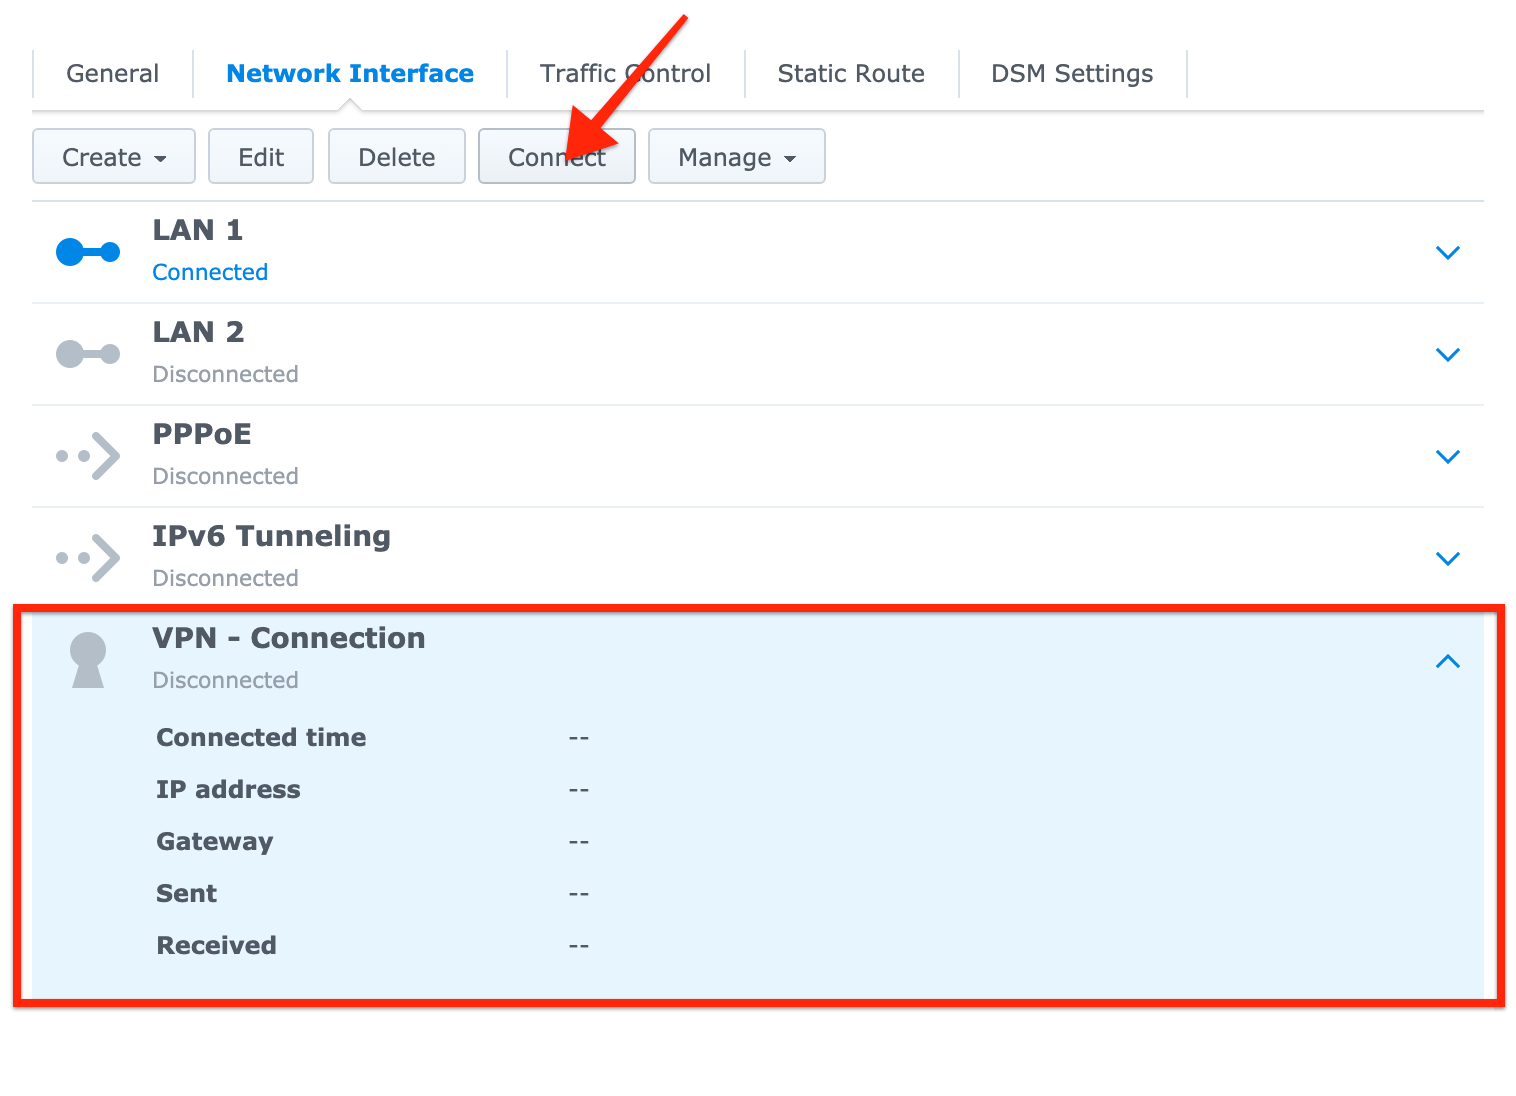Expand the PPPoE details chevron

[1447, 456]
